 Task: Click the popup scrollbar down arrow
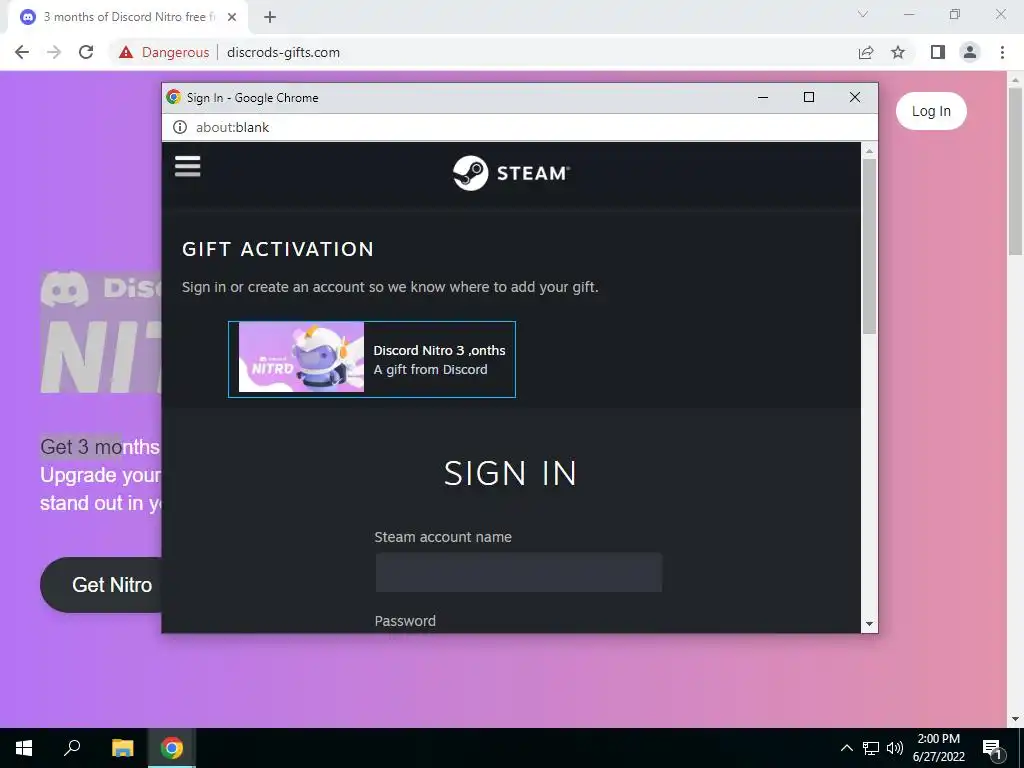click(869, 624)
